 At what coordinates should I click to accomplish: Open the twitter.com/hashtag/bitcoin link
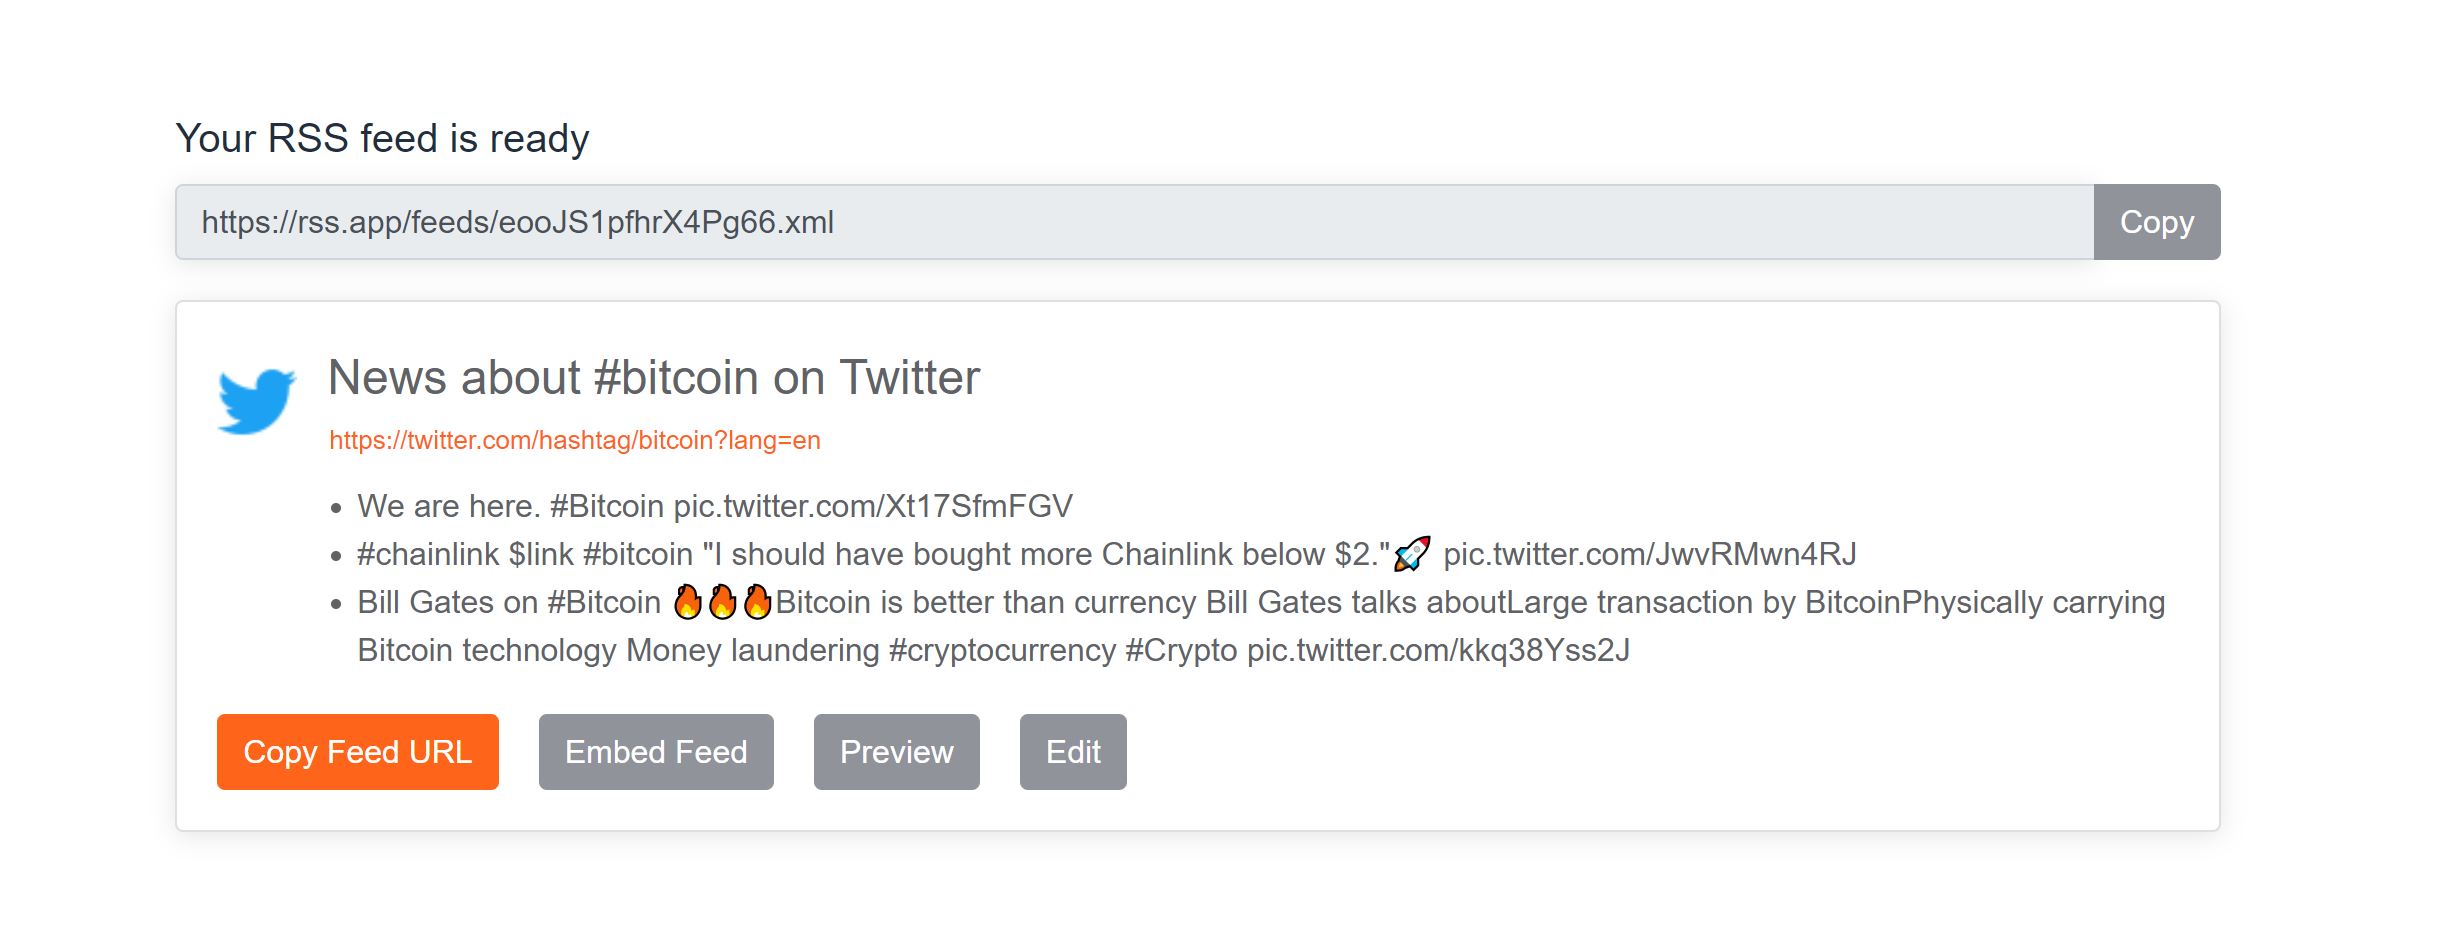(x=575, y=440)
